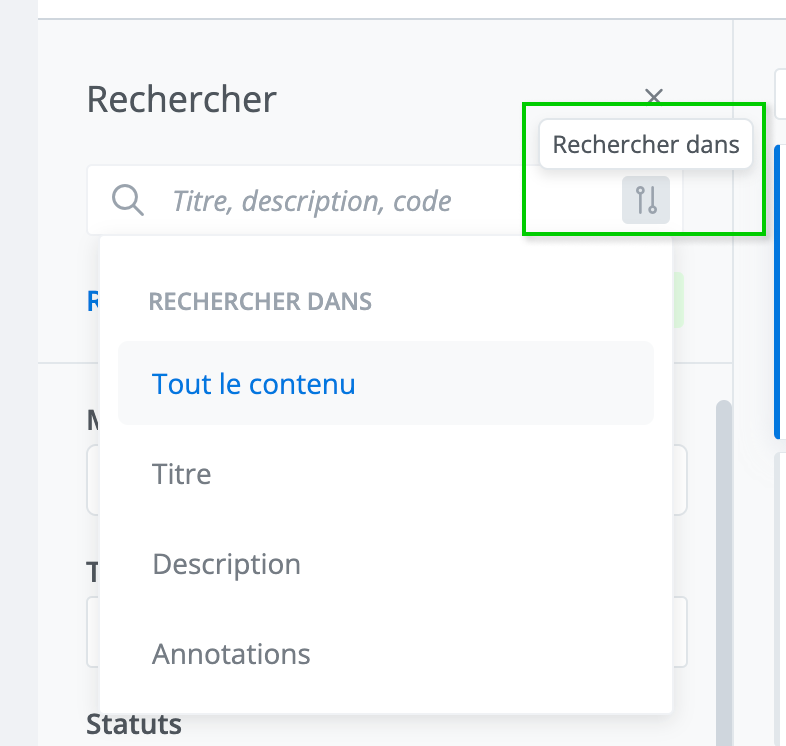Screen dimensions: 786x746
Task: Click the blue vertical bar on the right
Action: 779,290
